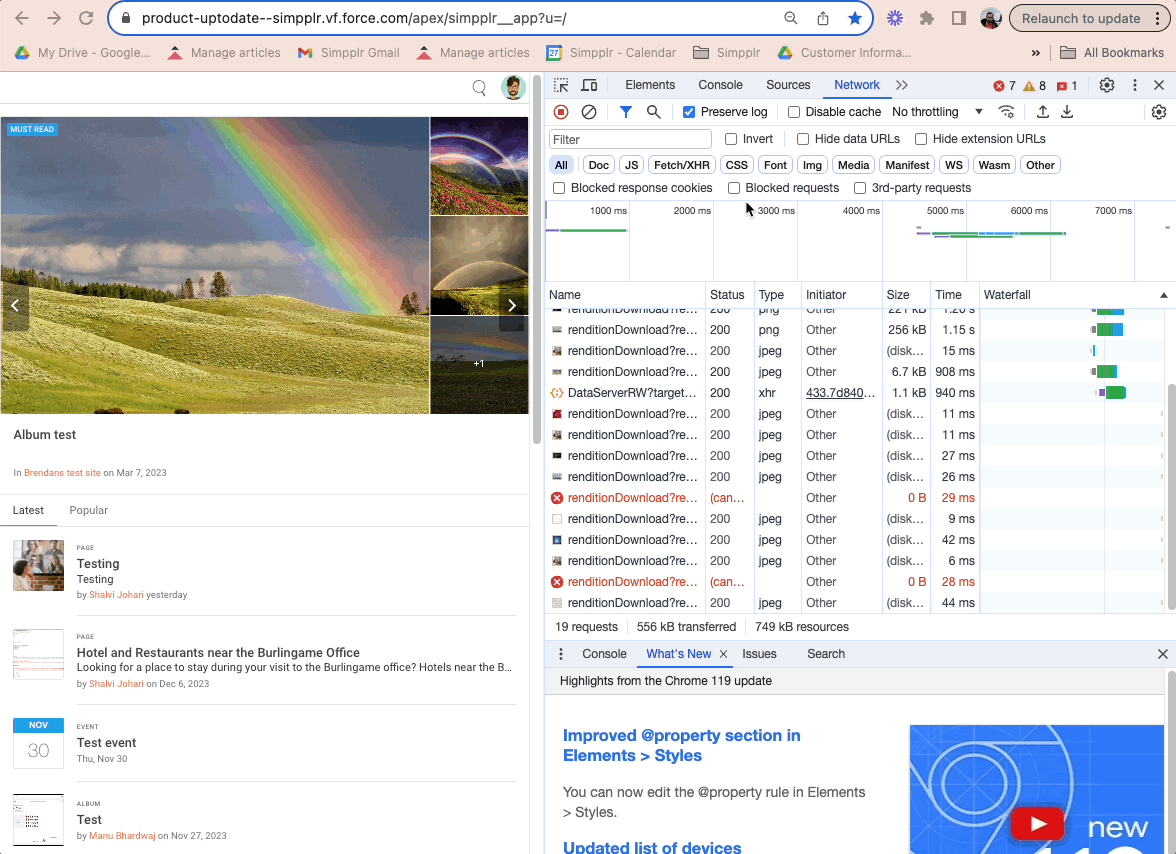This screenshot has height=854, width=1176.
Task: Enable the Disable cache checkbox
Action: pyautogui.click(x=794, y=112)
